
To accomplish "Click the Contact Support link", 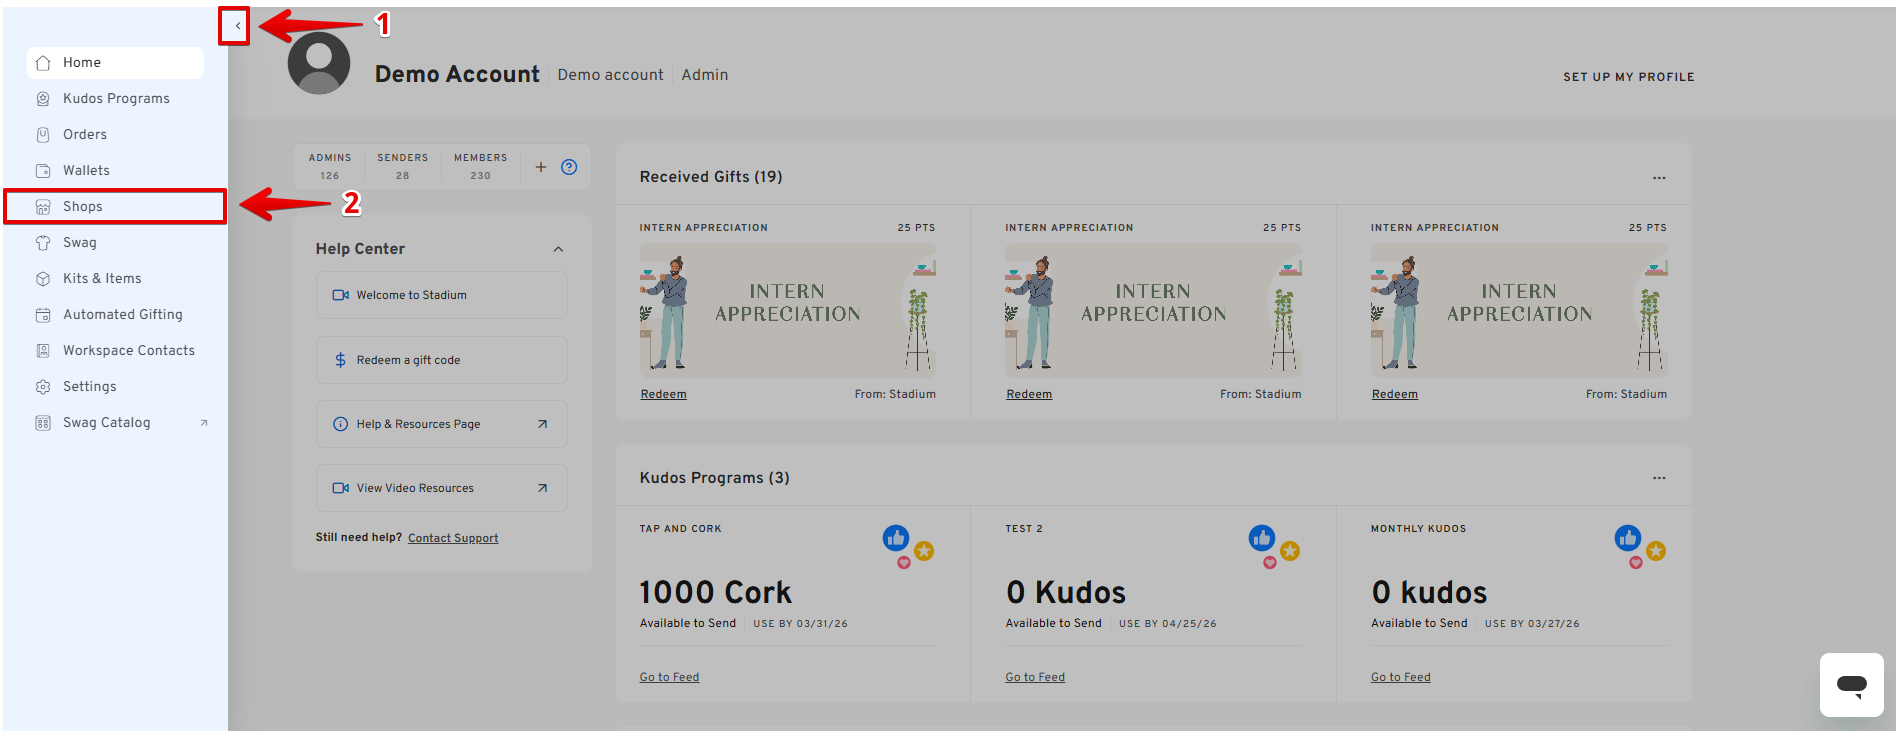I will click(x=453, y=538).
